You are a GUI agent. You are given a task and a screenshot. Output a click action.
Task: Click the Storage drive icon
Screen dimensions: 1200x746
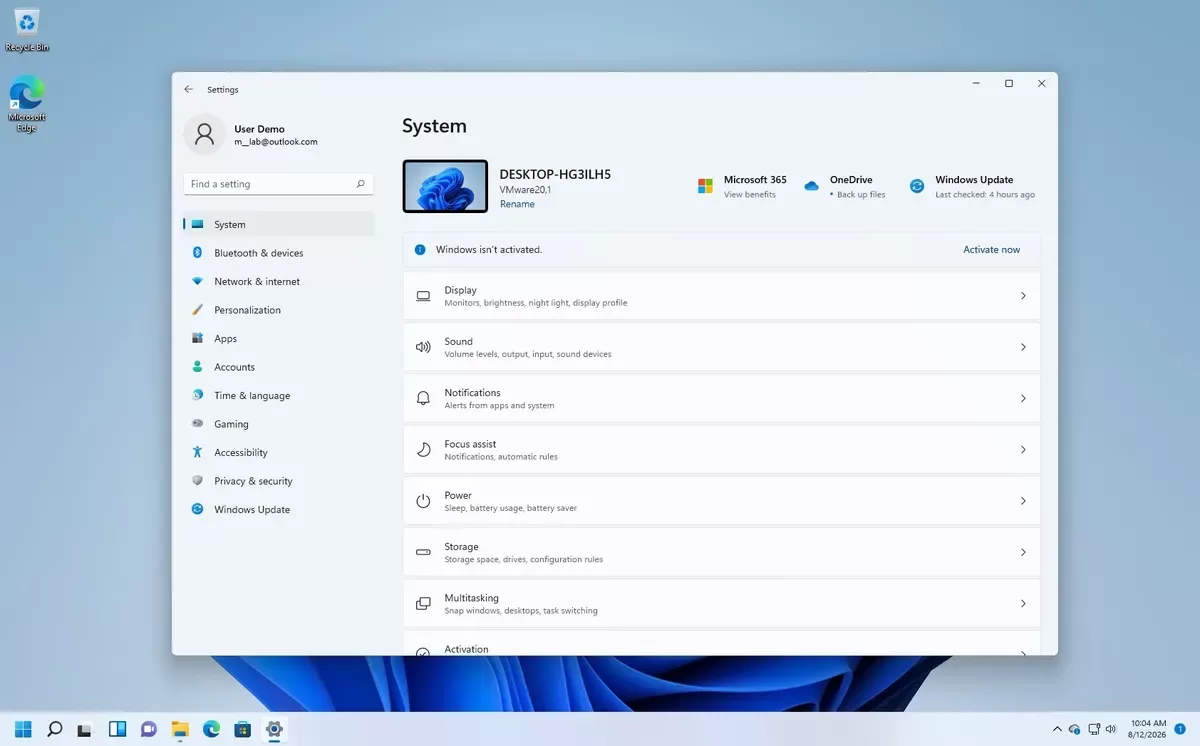(x=423, y=552)
